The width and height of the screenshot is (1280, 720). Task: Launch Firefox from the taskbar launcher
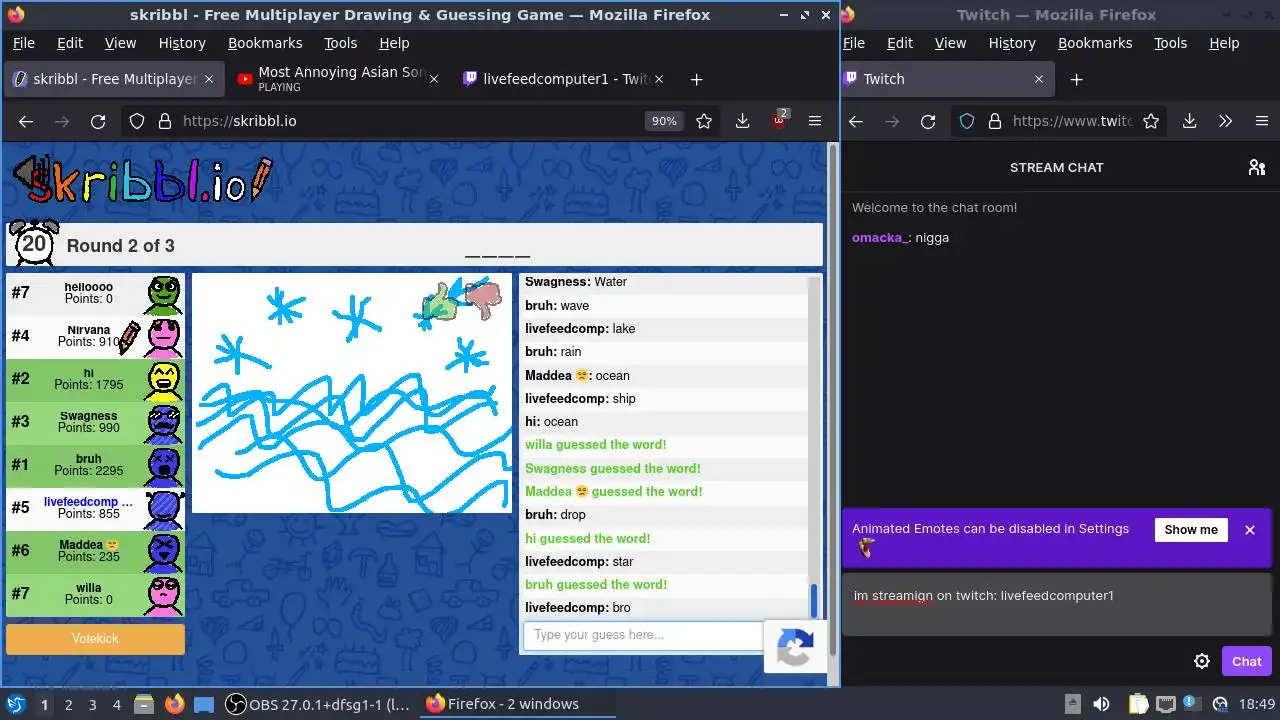174,704
